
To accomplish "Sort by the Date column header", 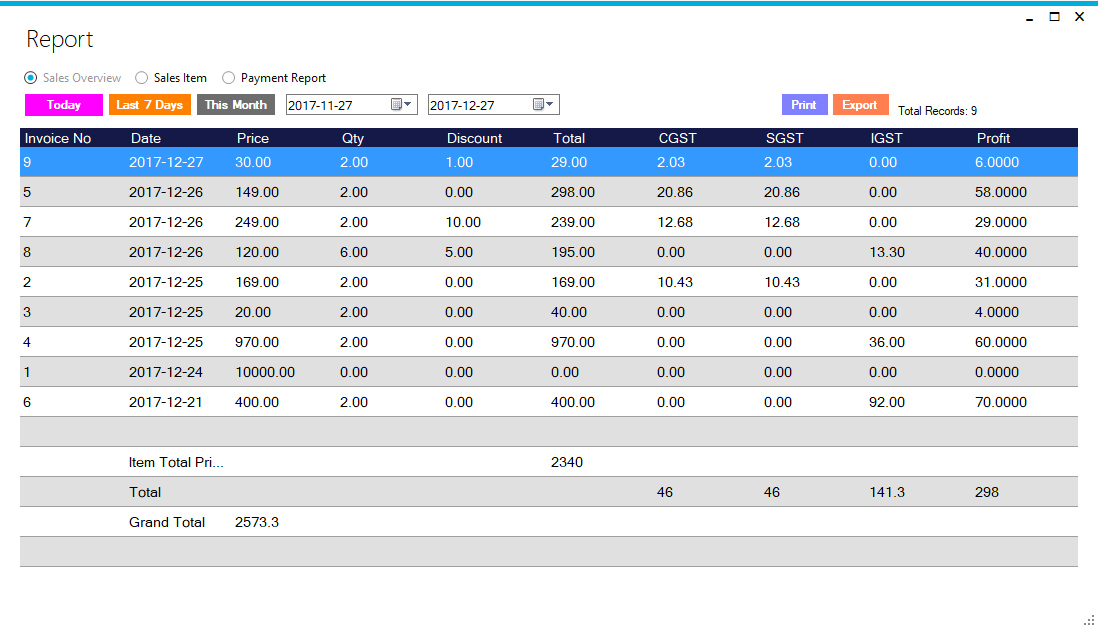I will click(146, 139).
